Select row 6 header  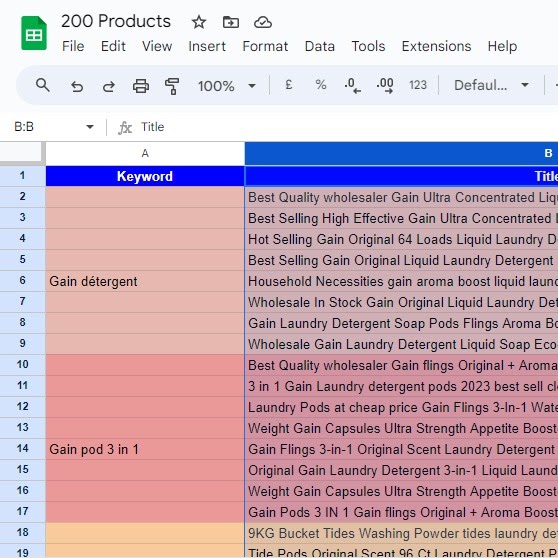coord(22,280)
